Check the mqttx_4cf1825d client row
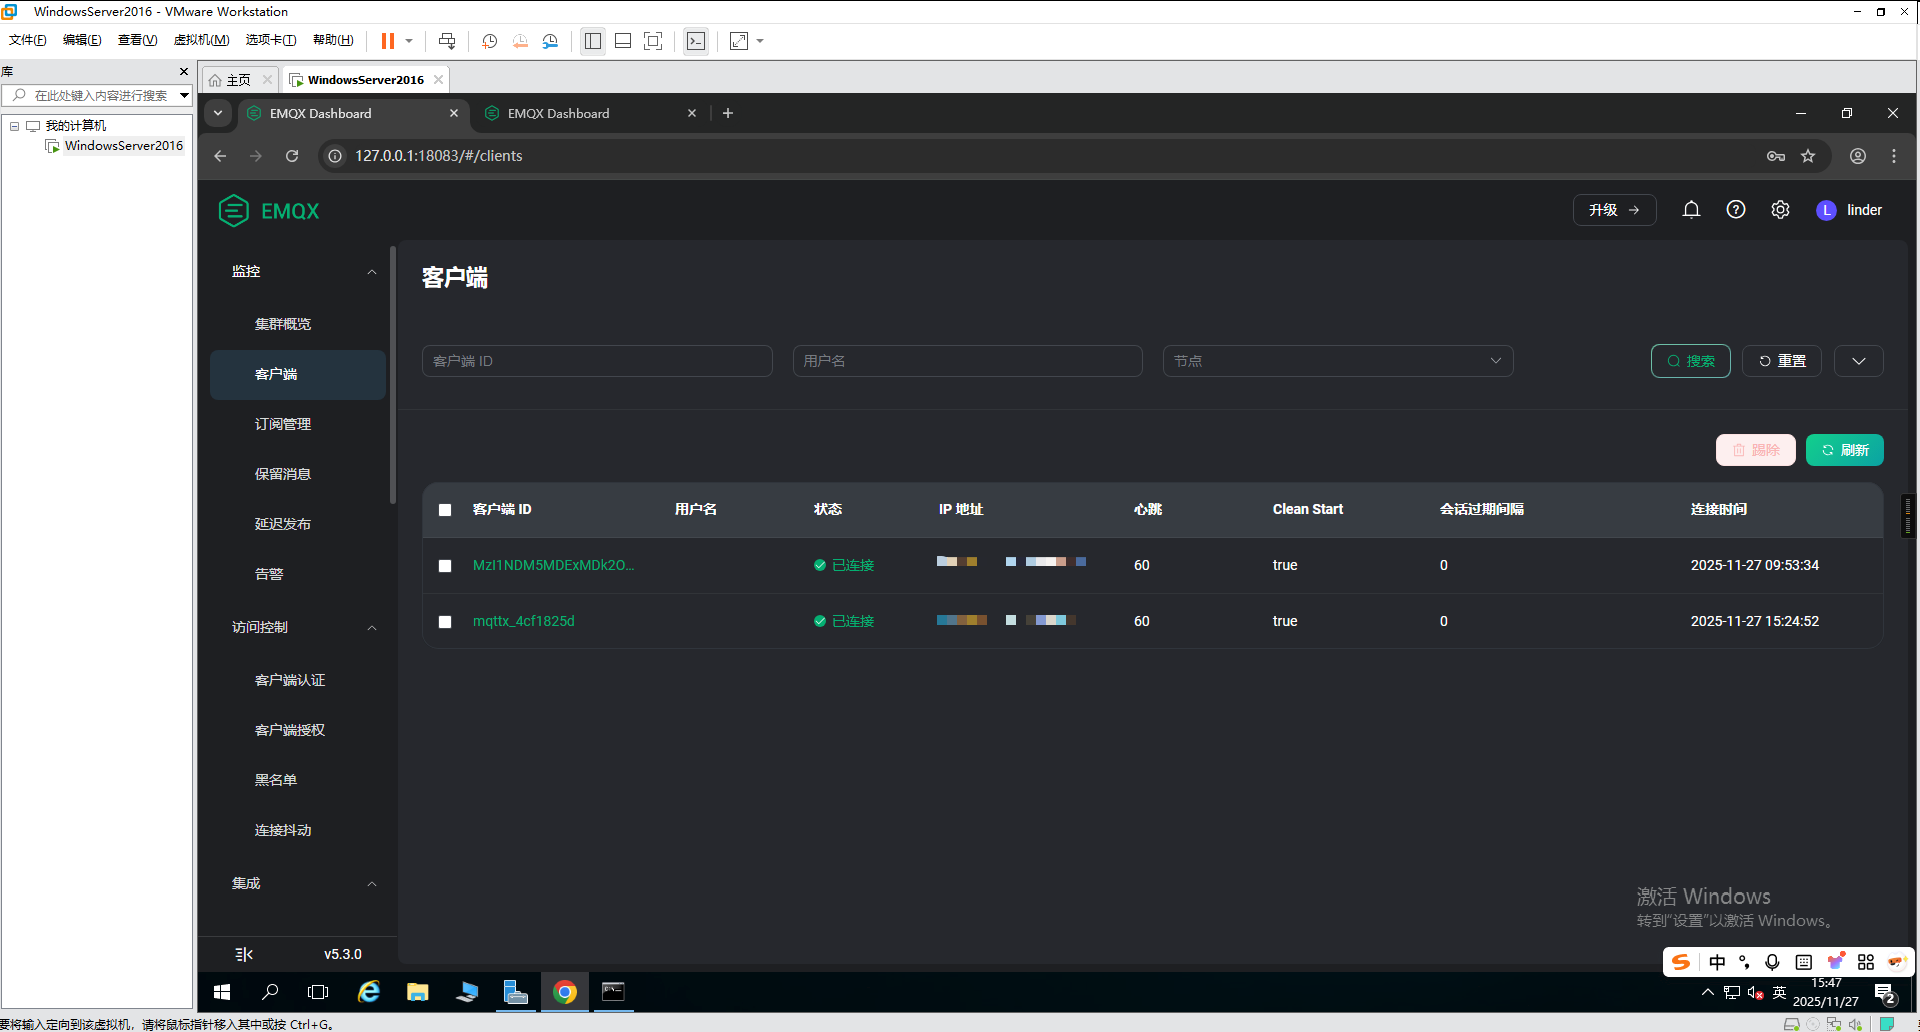The width and height of the screenshot is (1920, 1032). pyautogui.click(x=445, y=622)
